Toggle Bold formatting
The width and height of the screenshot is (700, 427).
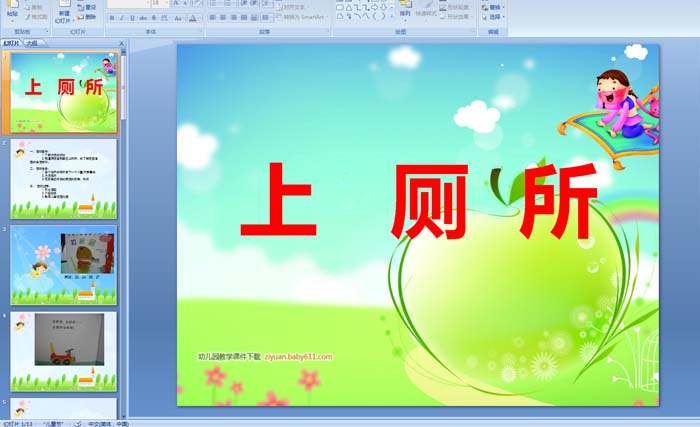(x=111, y=18)
